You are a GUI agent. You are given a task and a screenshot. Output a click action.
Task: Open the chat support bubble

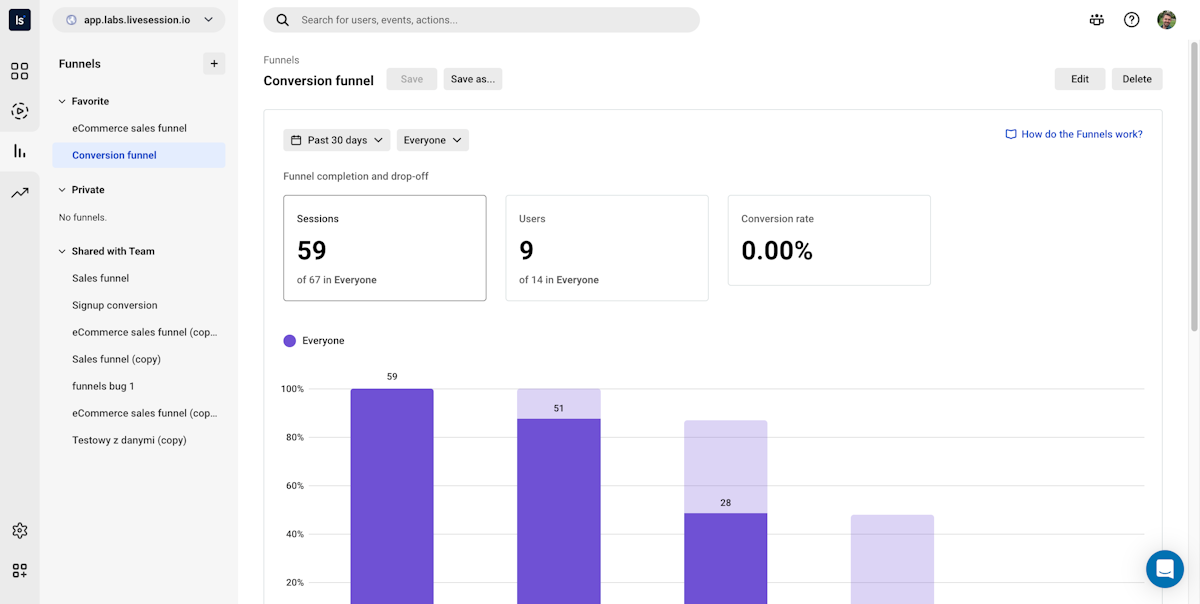tap(1164, 569)
